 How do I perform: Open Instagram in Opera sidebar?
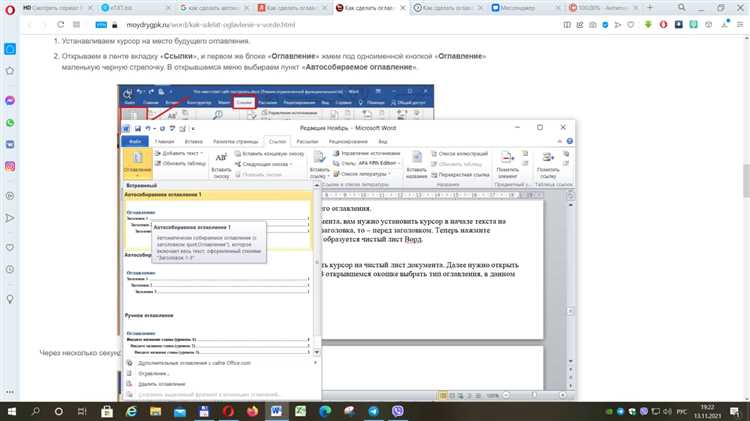[x=10, y=166]
